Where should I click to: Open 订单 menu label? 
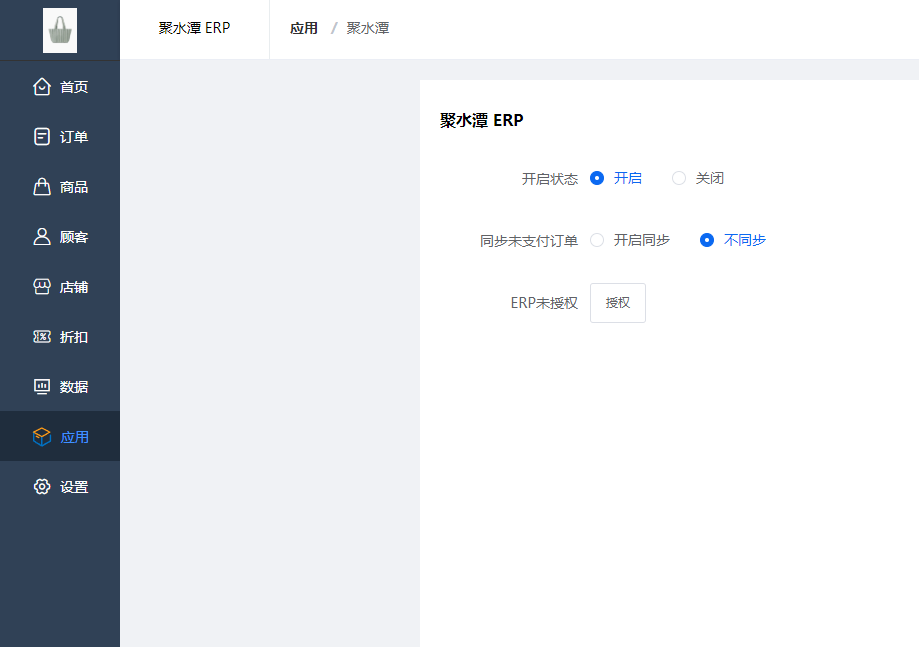point(74,137)
